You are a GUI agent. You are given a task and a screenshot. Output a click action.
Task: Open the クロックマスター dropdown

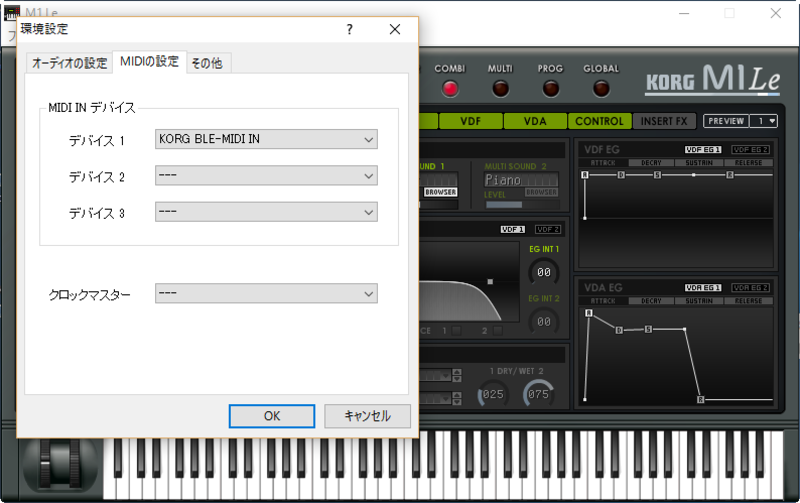(266, 293)
